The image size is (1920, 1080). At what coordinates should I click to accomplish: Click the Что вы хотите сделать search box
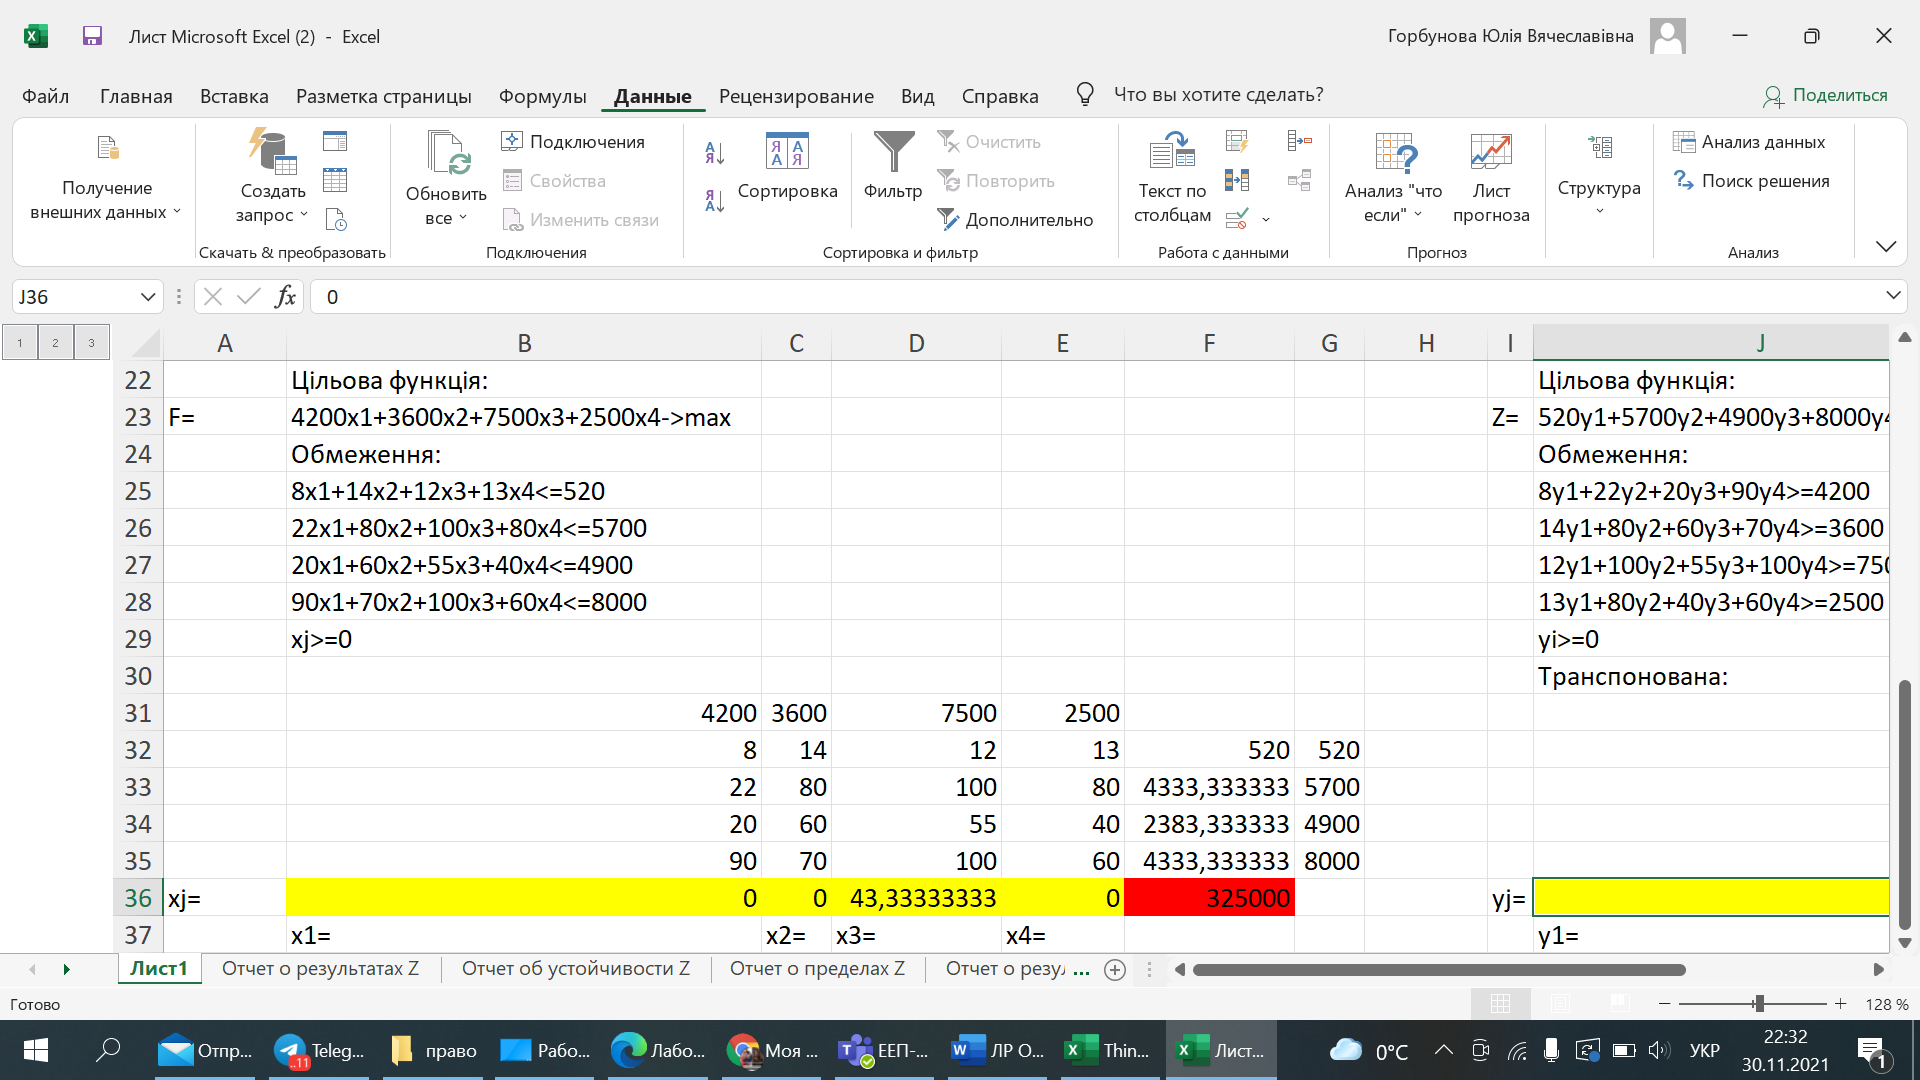tap(1218, 94)
